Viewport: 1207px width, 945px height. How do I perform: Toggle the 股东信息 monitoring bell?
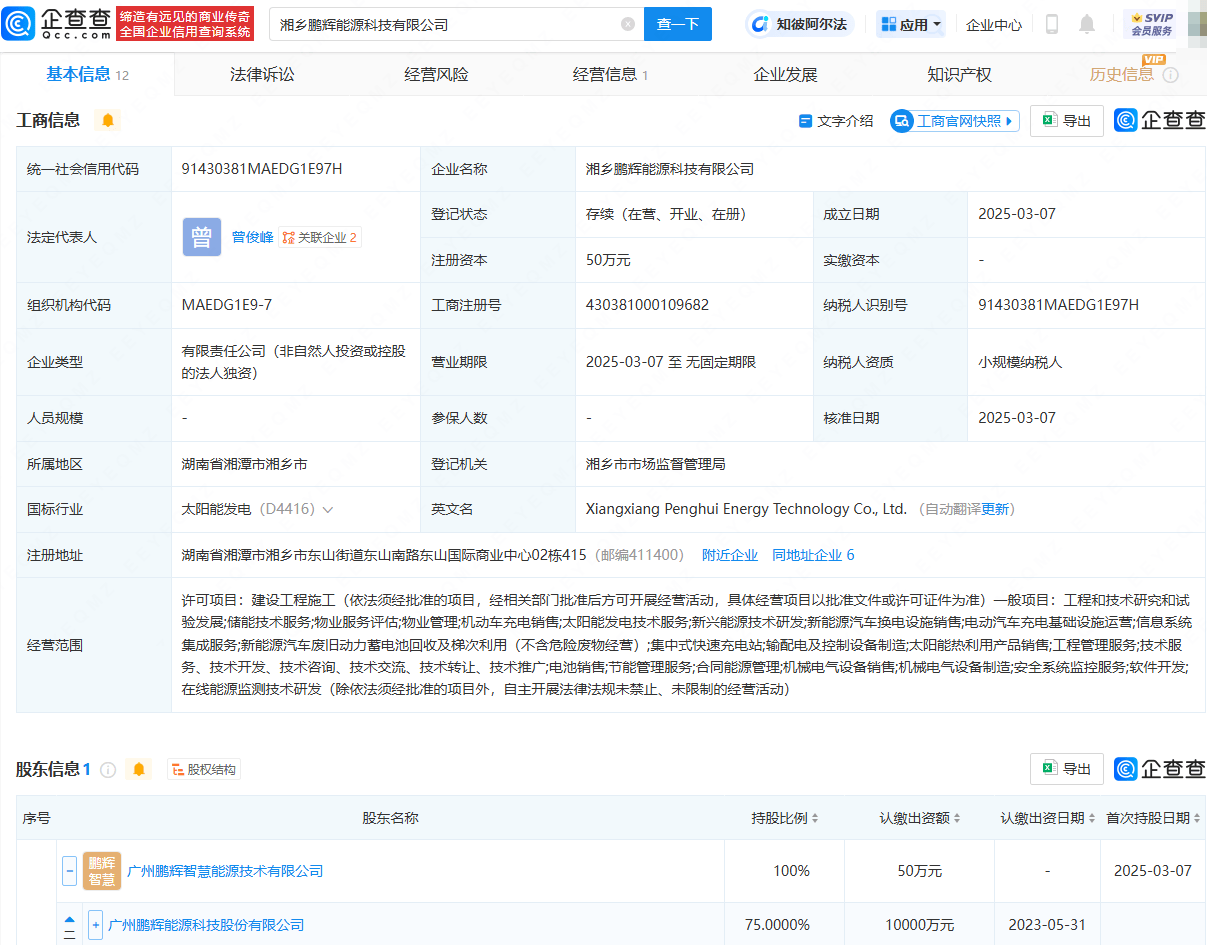pos(139,770)
